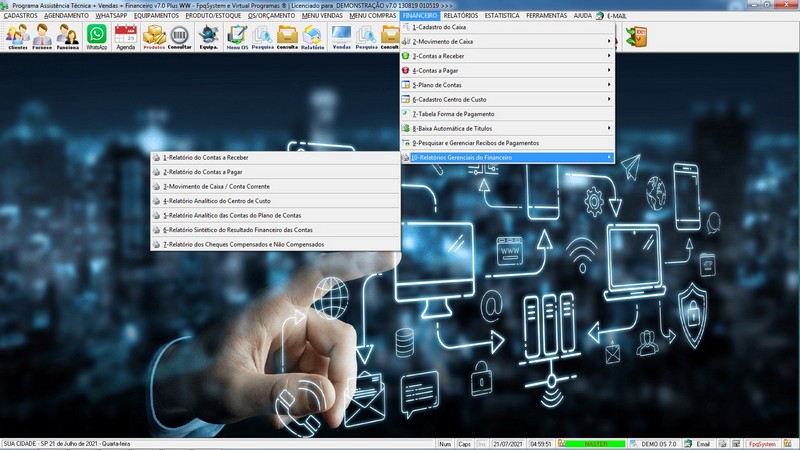
Task: Open the EQUIPAMENTOS menu
Action: pos(156,16)
